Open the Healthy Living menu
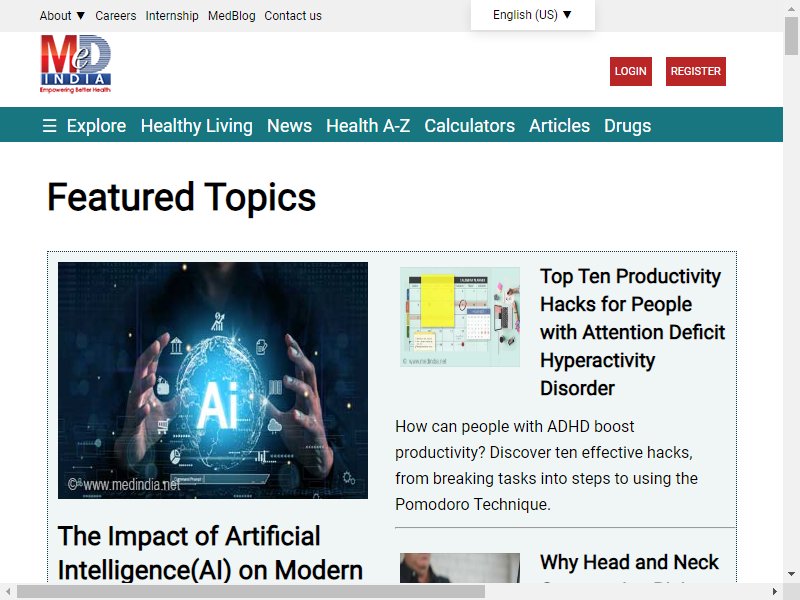This screenshot has width=800, height=600. (x=196, y=126)
